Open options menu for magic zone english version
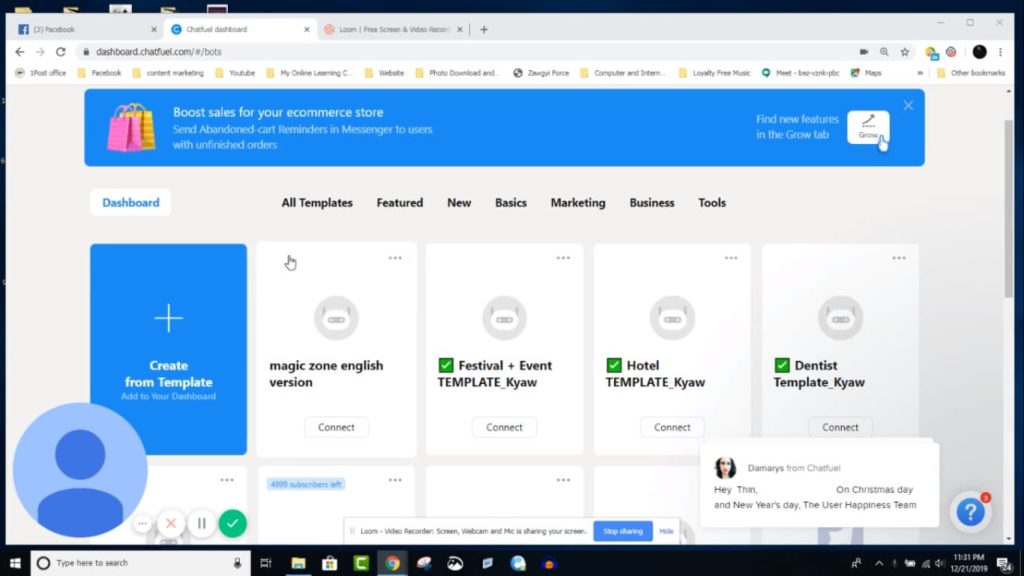The height and width of the screenshot is (576, 1024). point(395,258)
